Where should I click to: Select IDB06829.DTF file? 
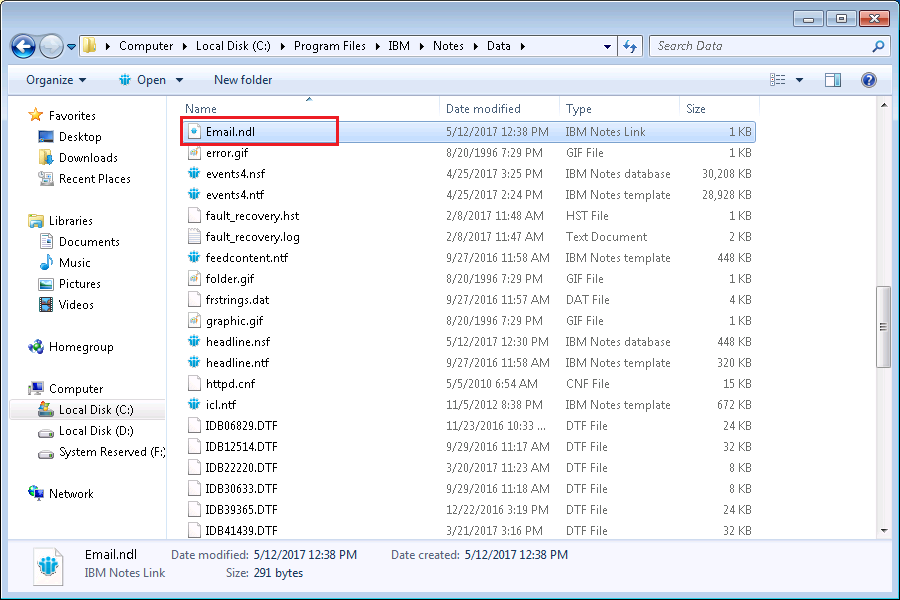(x=241, y=425)
